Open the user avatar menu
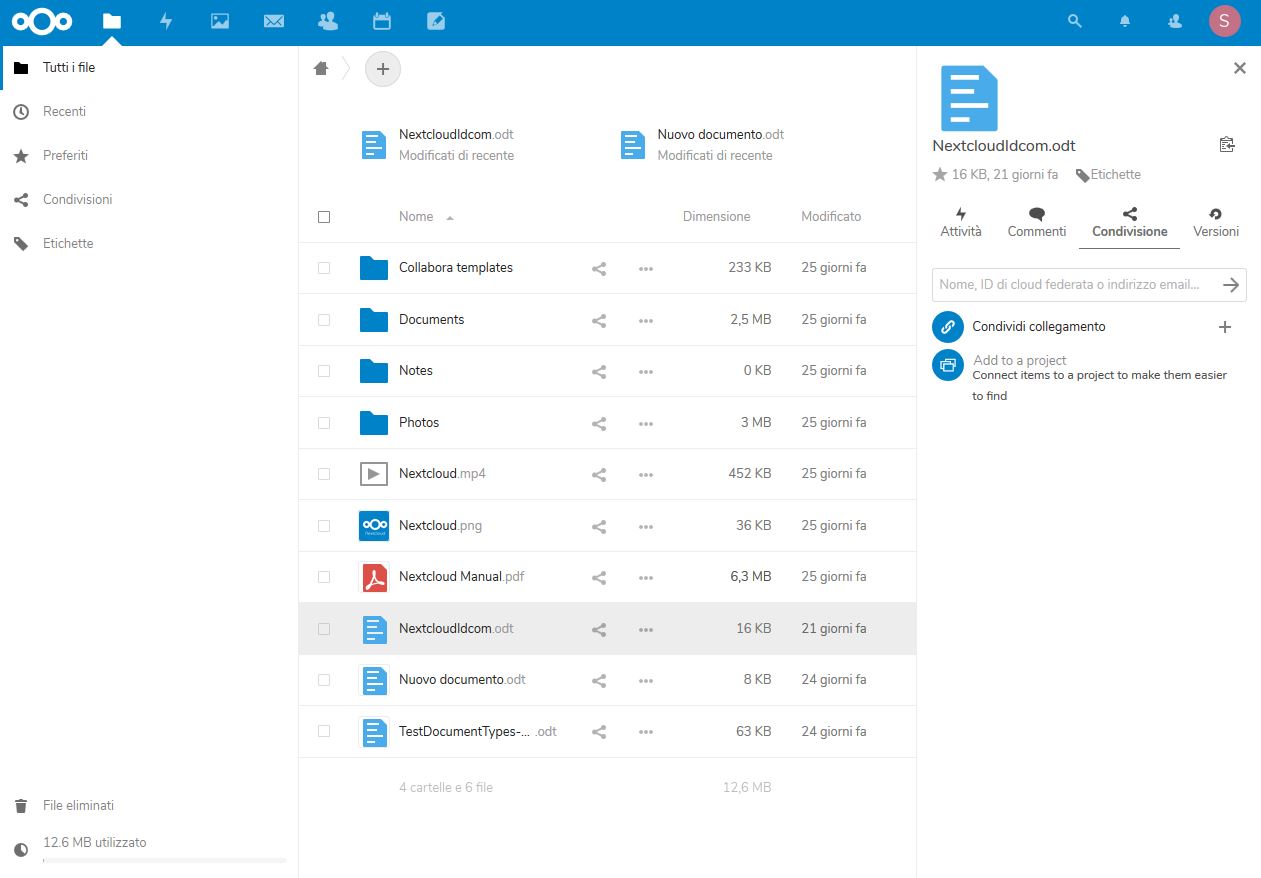Screen dimensions: 1261x878 tap(1225, 21)
